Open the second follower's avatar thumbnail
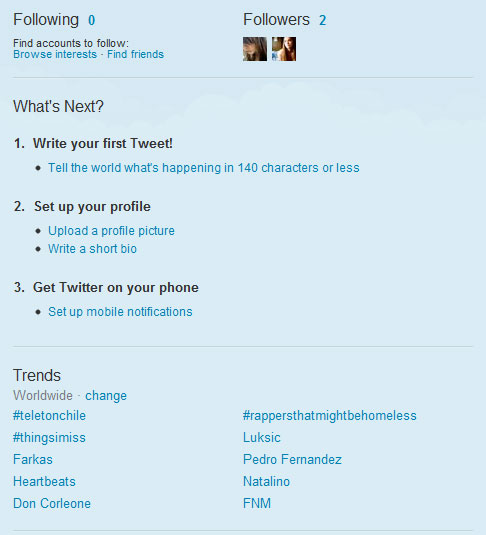 (284, 49)
